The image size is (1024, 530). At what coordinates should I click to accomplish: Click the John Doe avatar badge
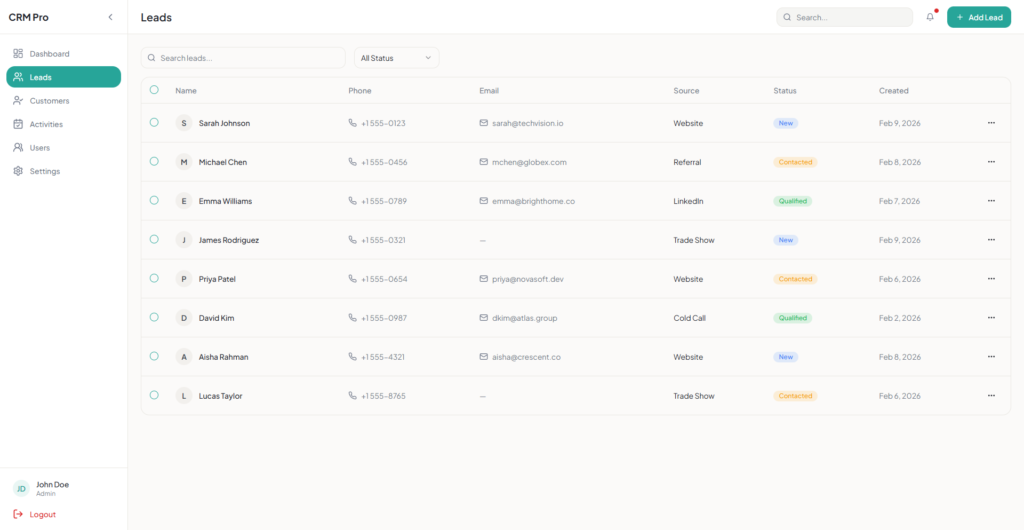(x=21, y=489)
